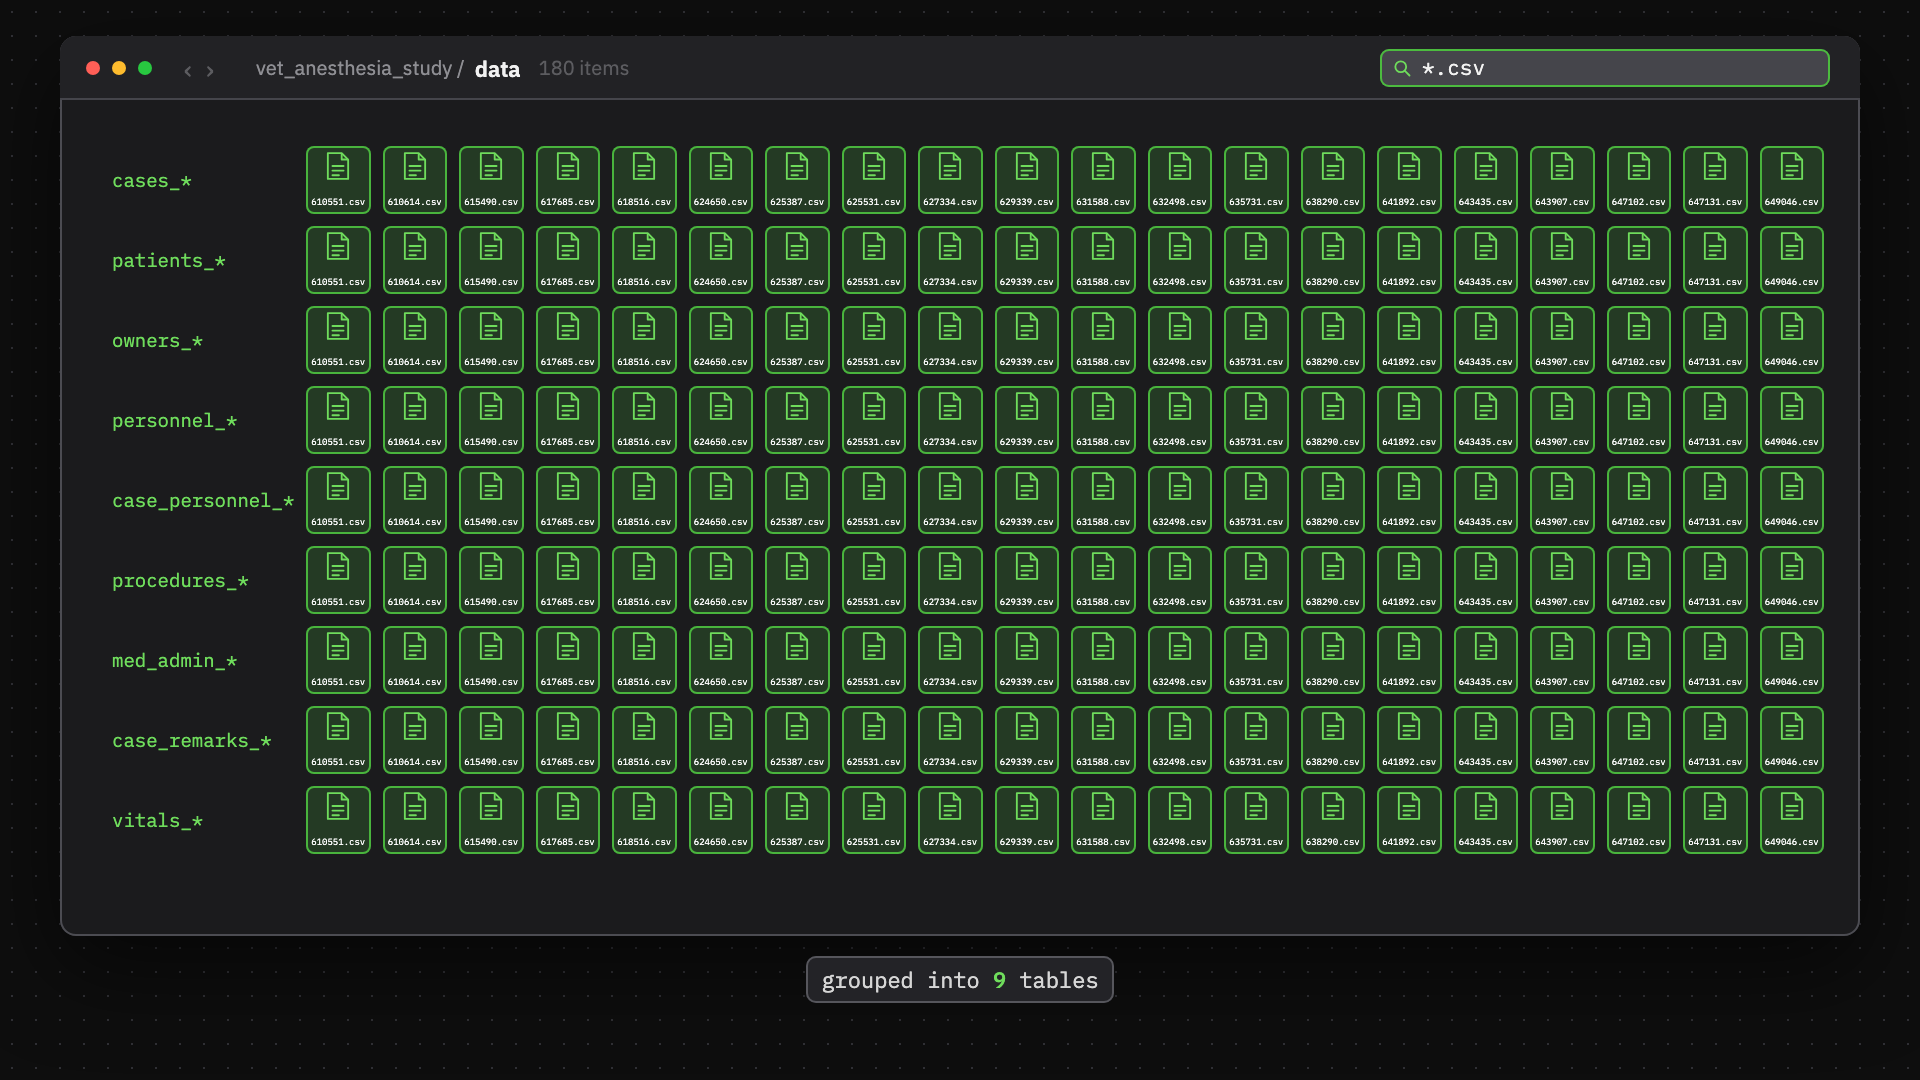Image resolution: width=1920 pixels, height=1080 pixels.
Task: Select 625531.csv in the cases_* row
Action: (874, 180)
